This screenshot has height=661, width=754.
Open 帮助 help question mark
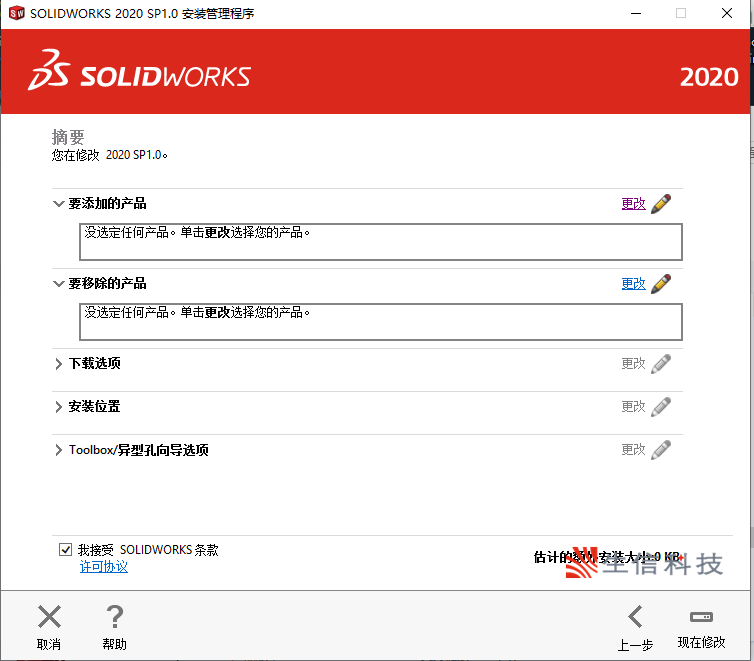click(x=114, y=617)
